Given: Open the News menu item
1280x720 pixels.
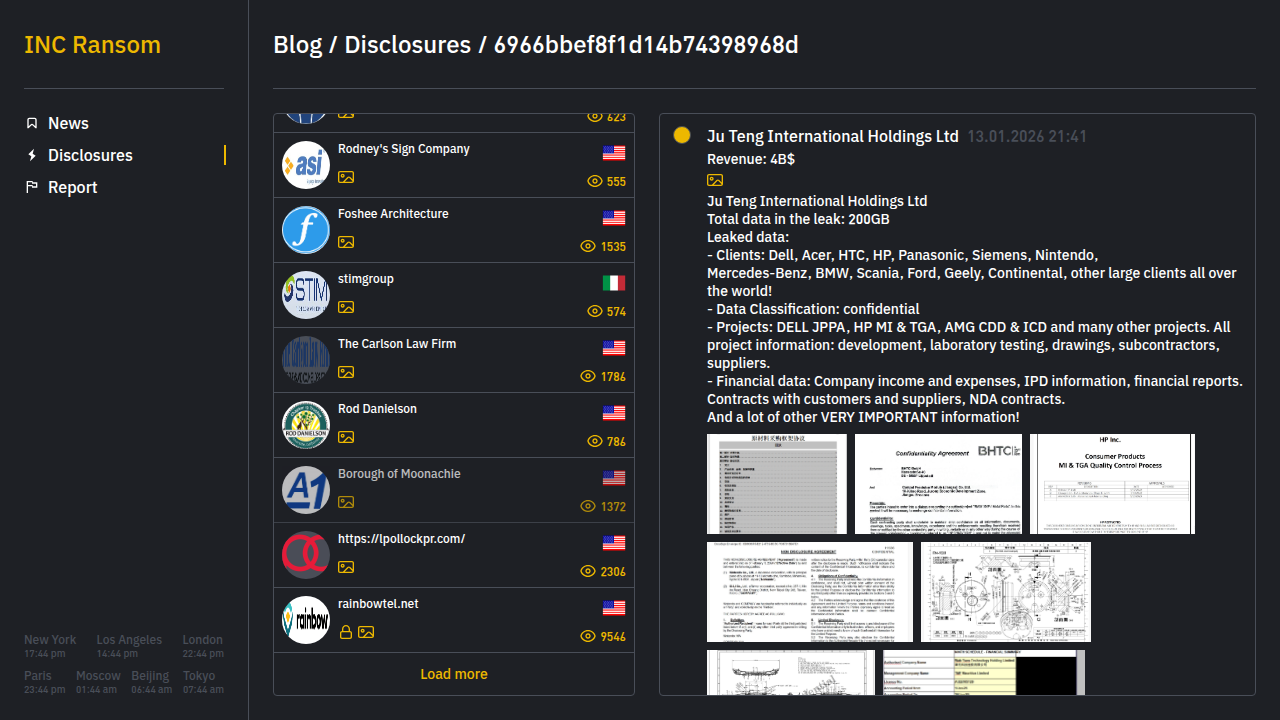Looking at the screenshot, I should (68, 123).
